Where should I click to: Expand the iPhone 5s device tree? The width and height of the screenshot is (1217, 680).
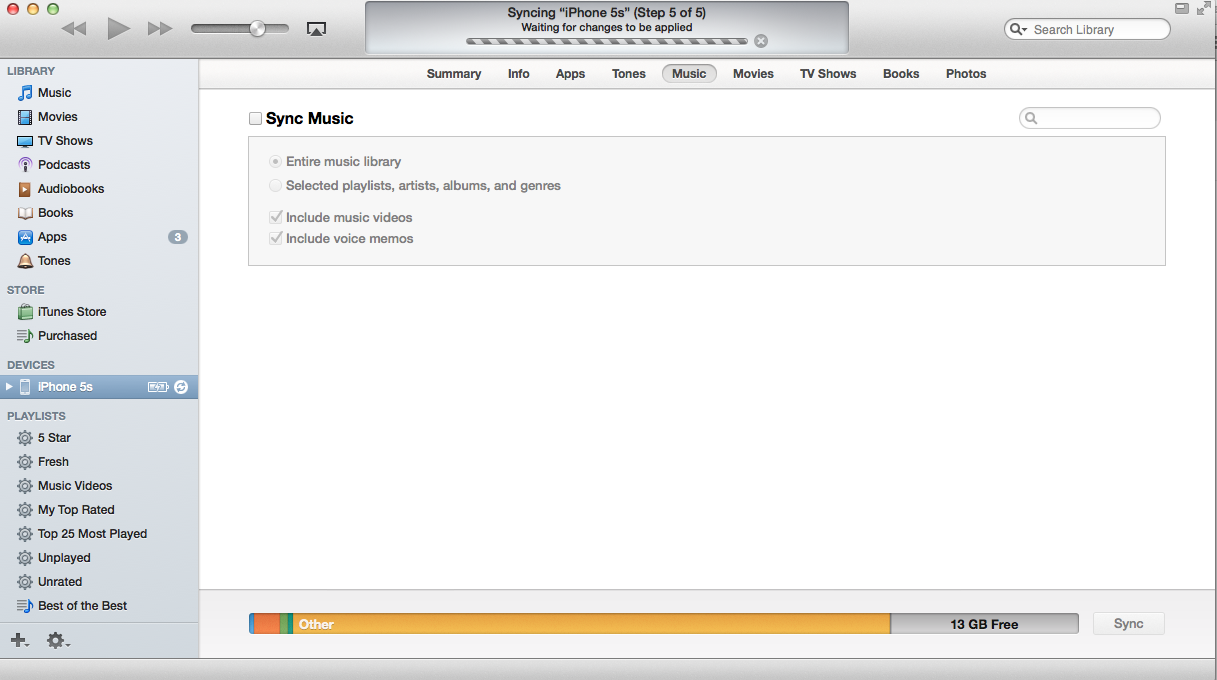[10, 387]
